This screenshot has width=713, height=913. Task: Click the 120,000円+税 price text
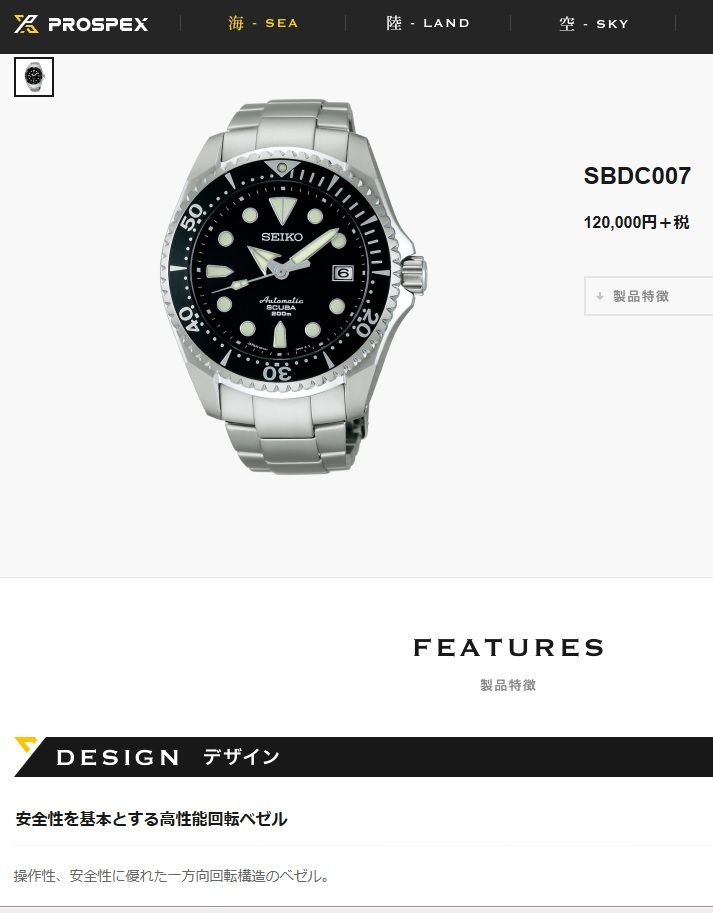point(636,222)
